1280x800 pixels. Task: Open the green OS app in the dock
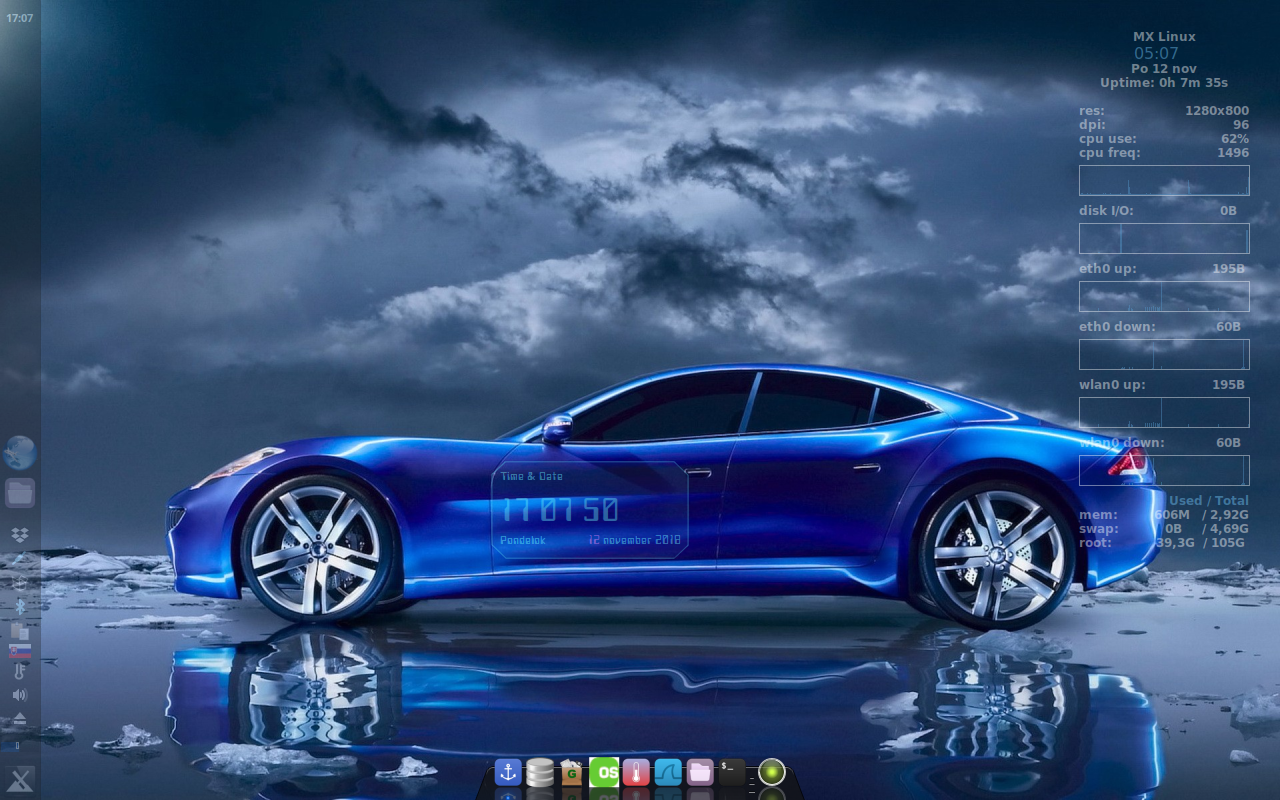click(603, 772)
